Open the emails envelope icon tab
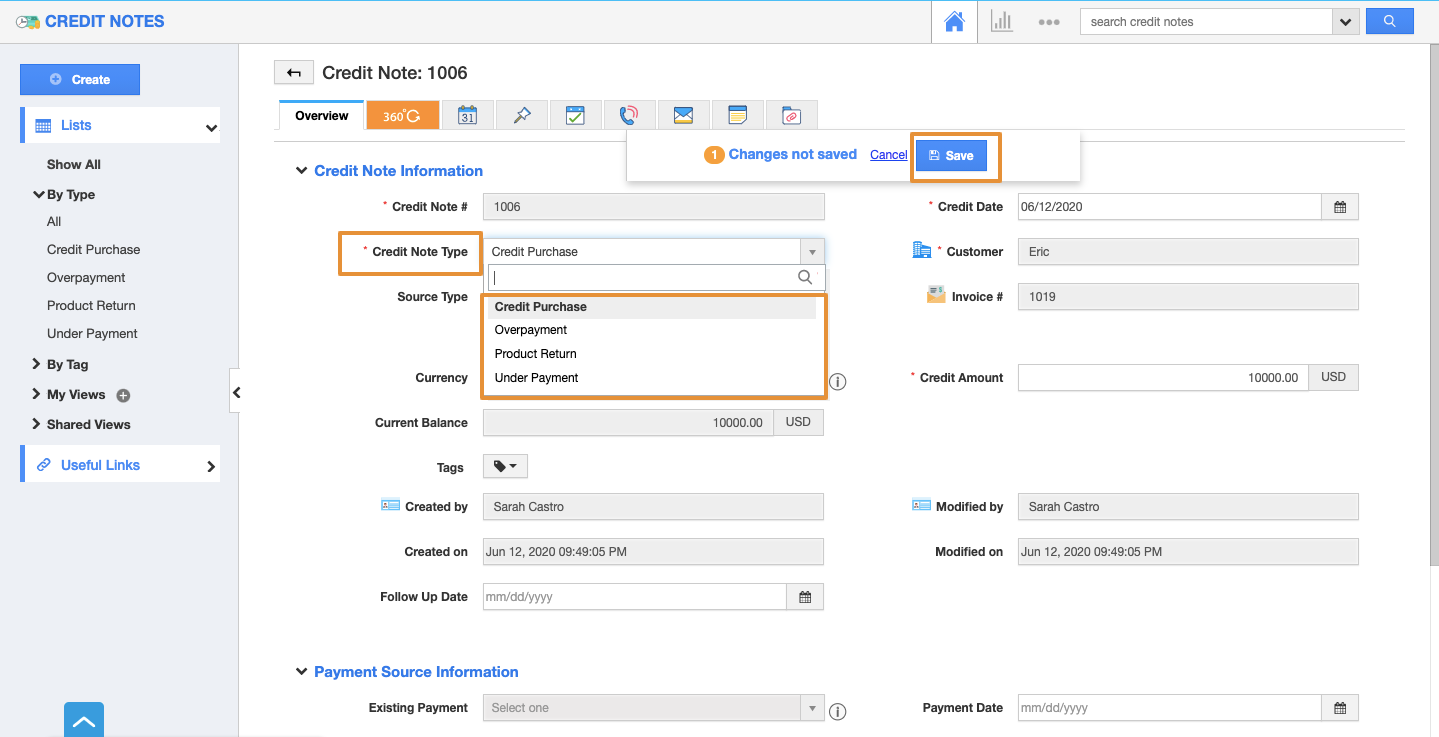This screenshot has height=737, width=1439. tap(683, 116)
